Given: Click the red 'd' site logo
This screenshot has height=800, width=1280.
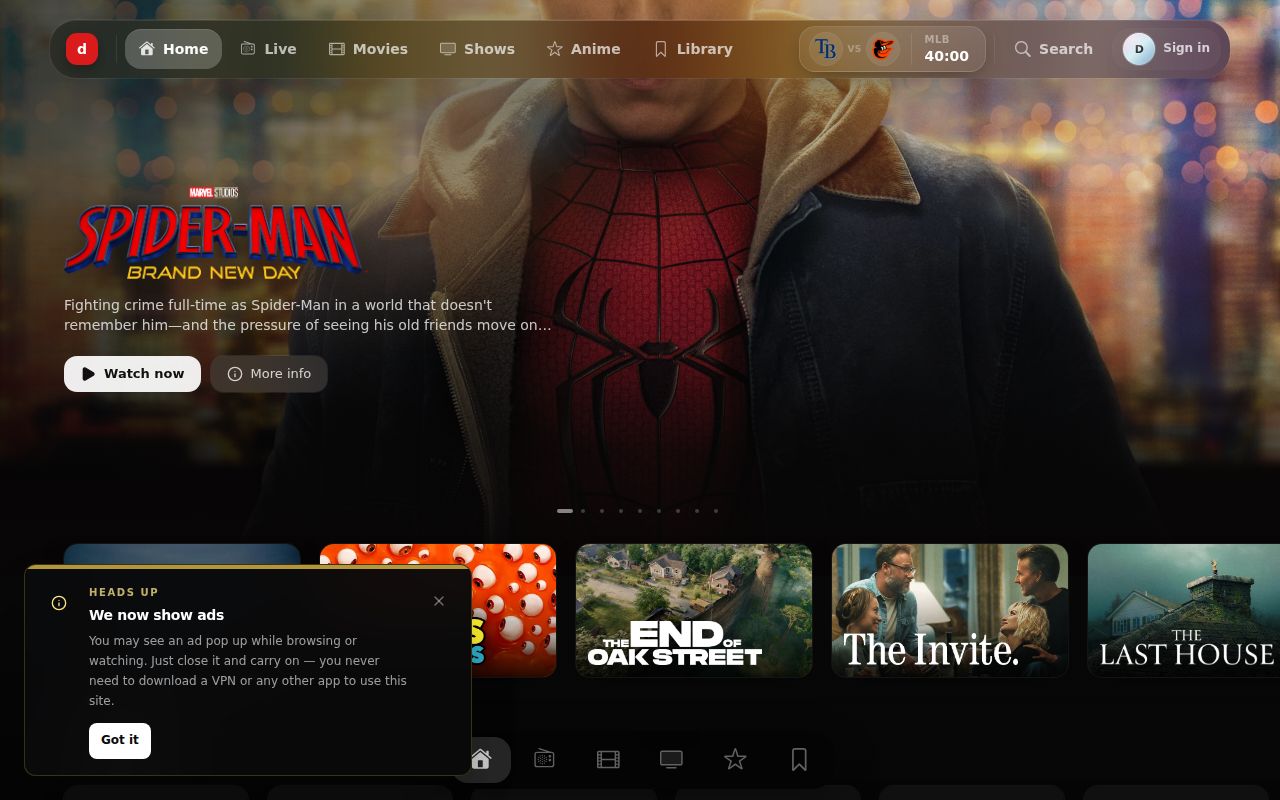Looking at the screenshot, I should point(82,49).
